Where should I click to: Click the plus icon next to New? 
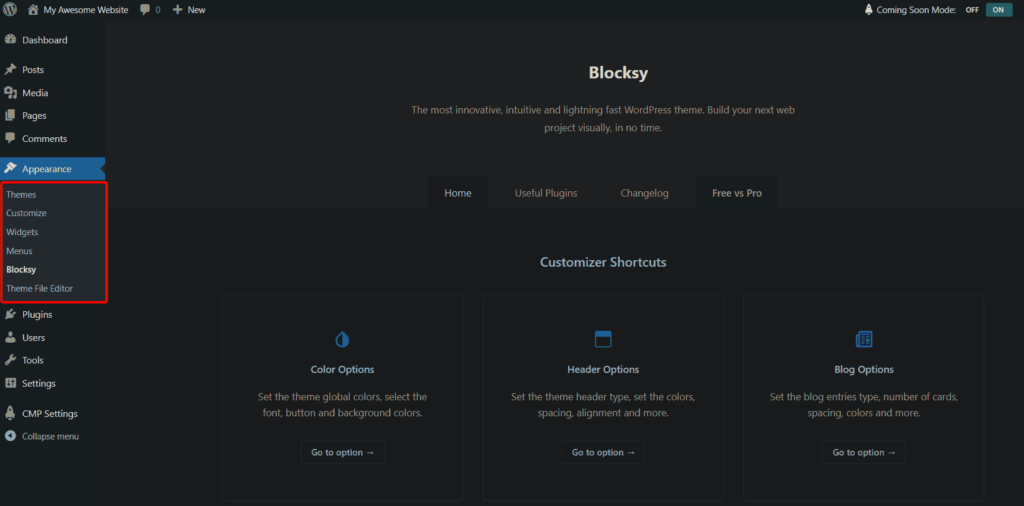tap(177, 10)
